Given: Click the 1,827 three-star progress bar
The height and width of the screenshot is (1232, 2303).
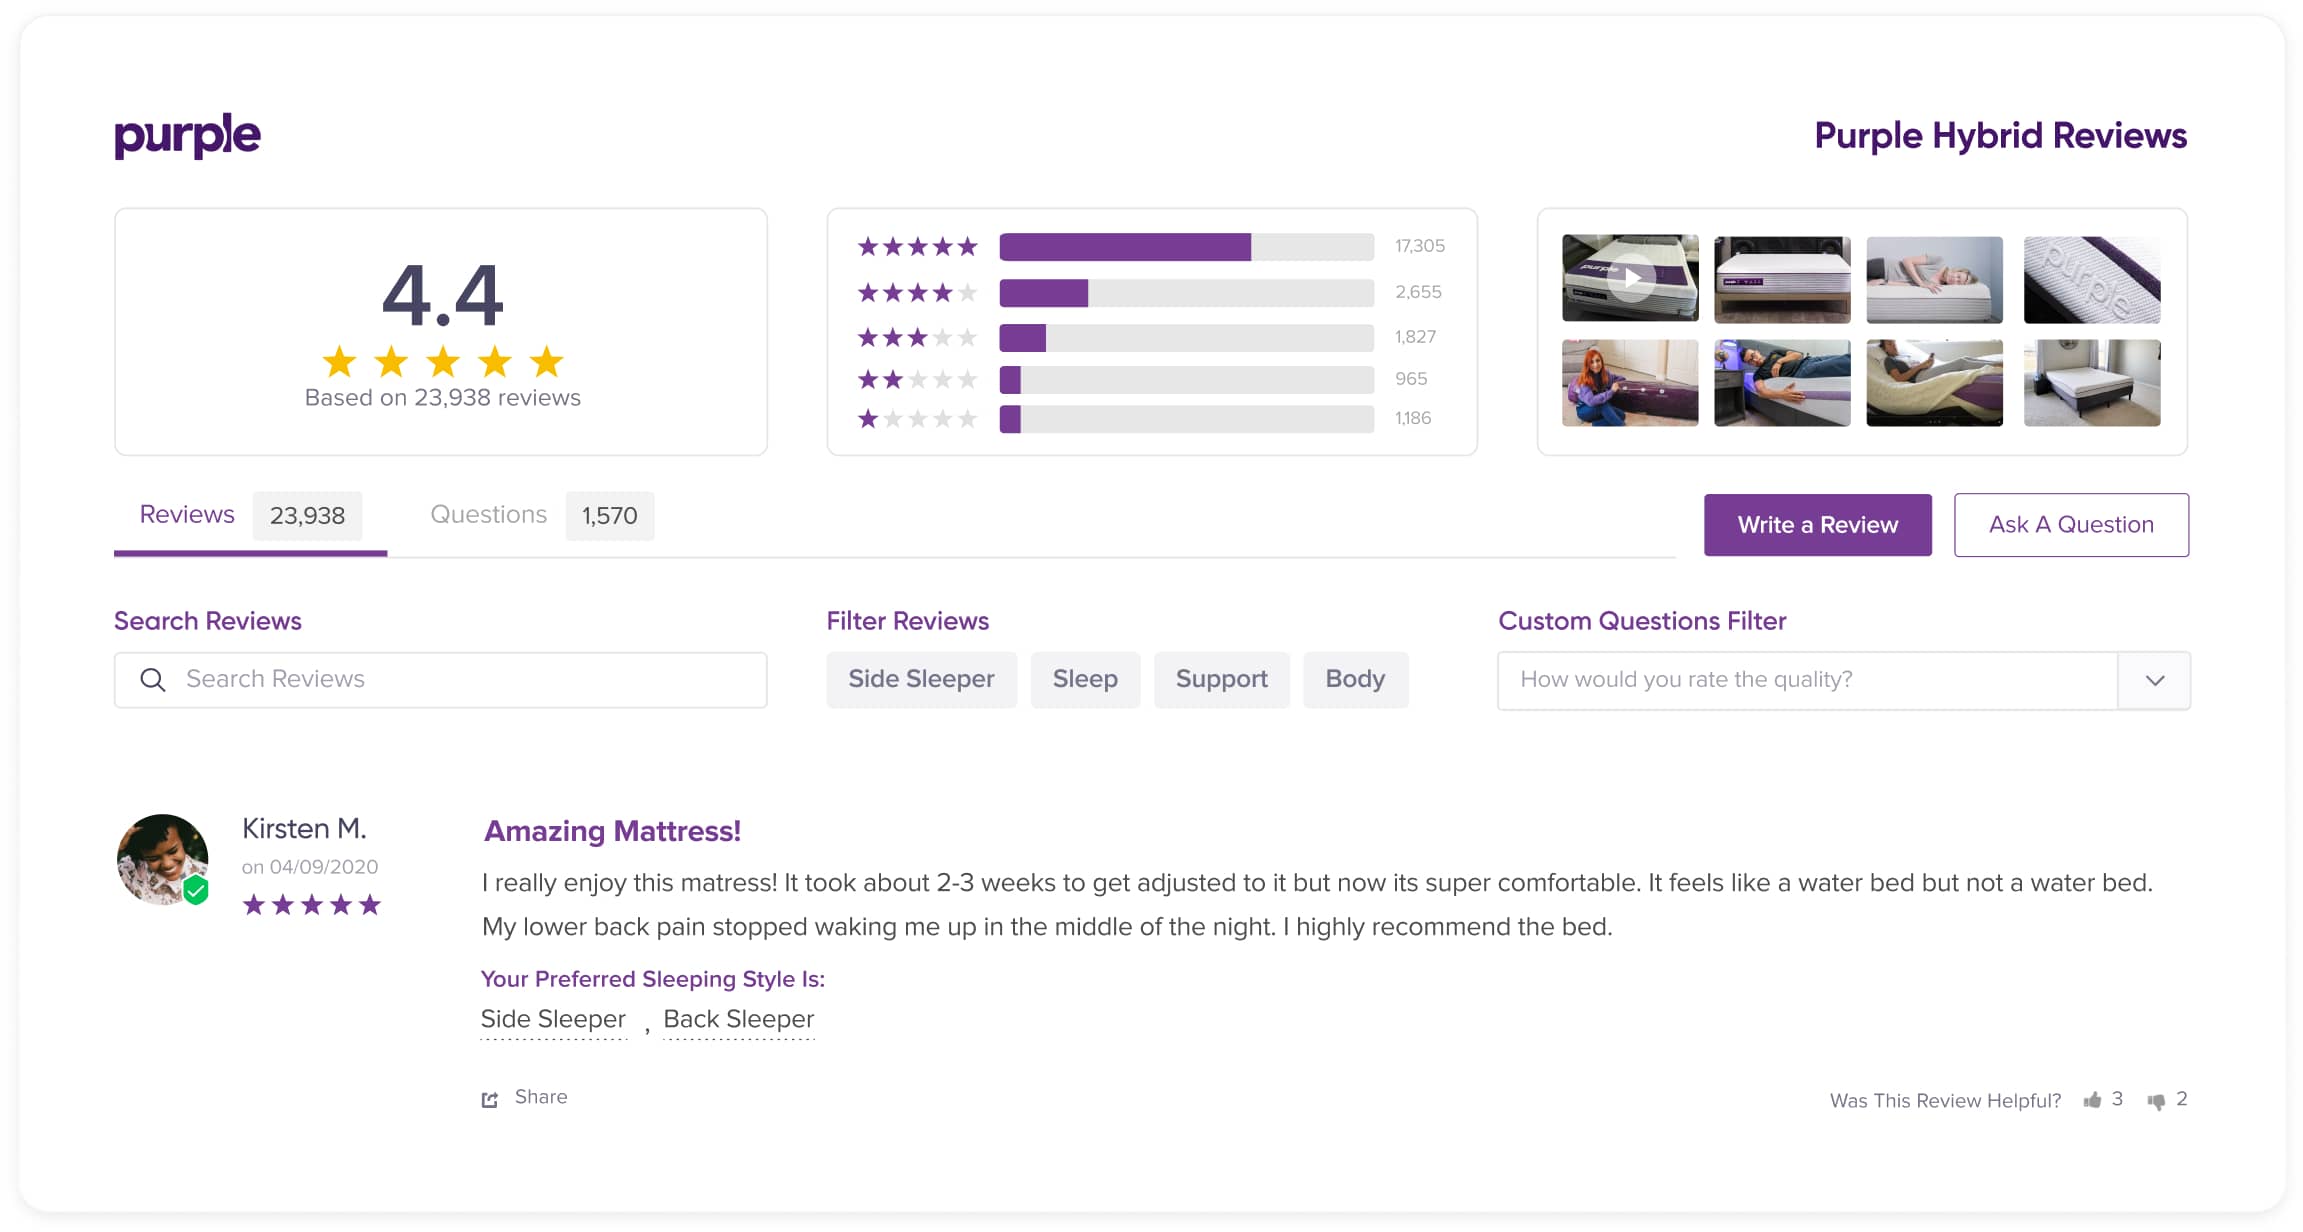Looking at the screenshot, I should pyautogui.click(x=1186, y=337).
